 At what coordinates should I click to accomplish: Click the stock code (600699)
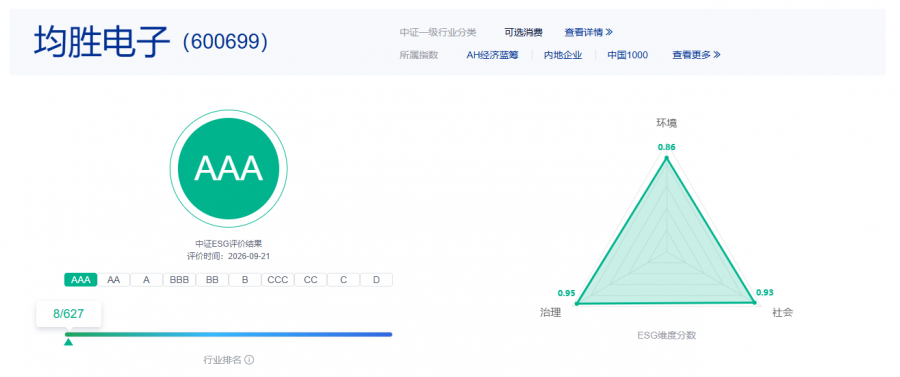tap(225, 42)
